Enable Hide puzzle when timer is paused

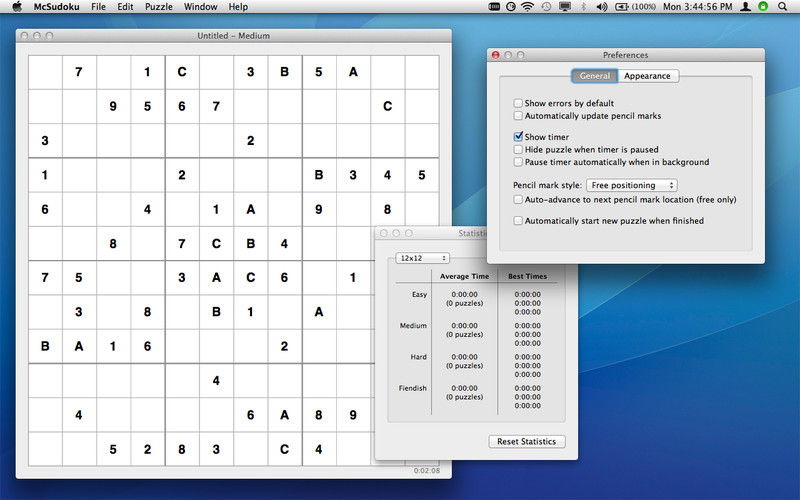click(x=518, y=149)
